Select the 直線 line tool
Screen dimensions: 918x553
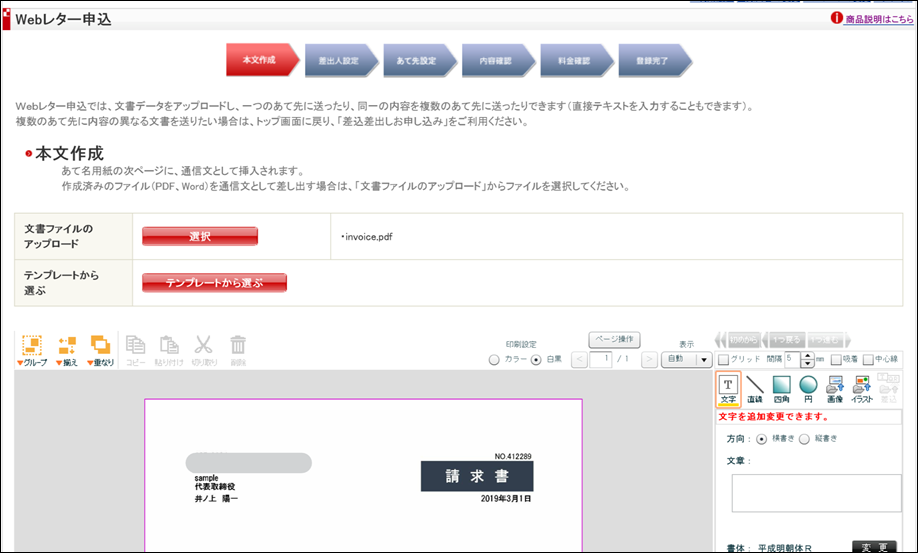point(755,389)
